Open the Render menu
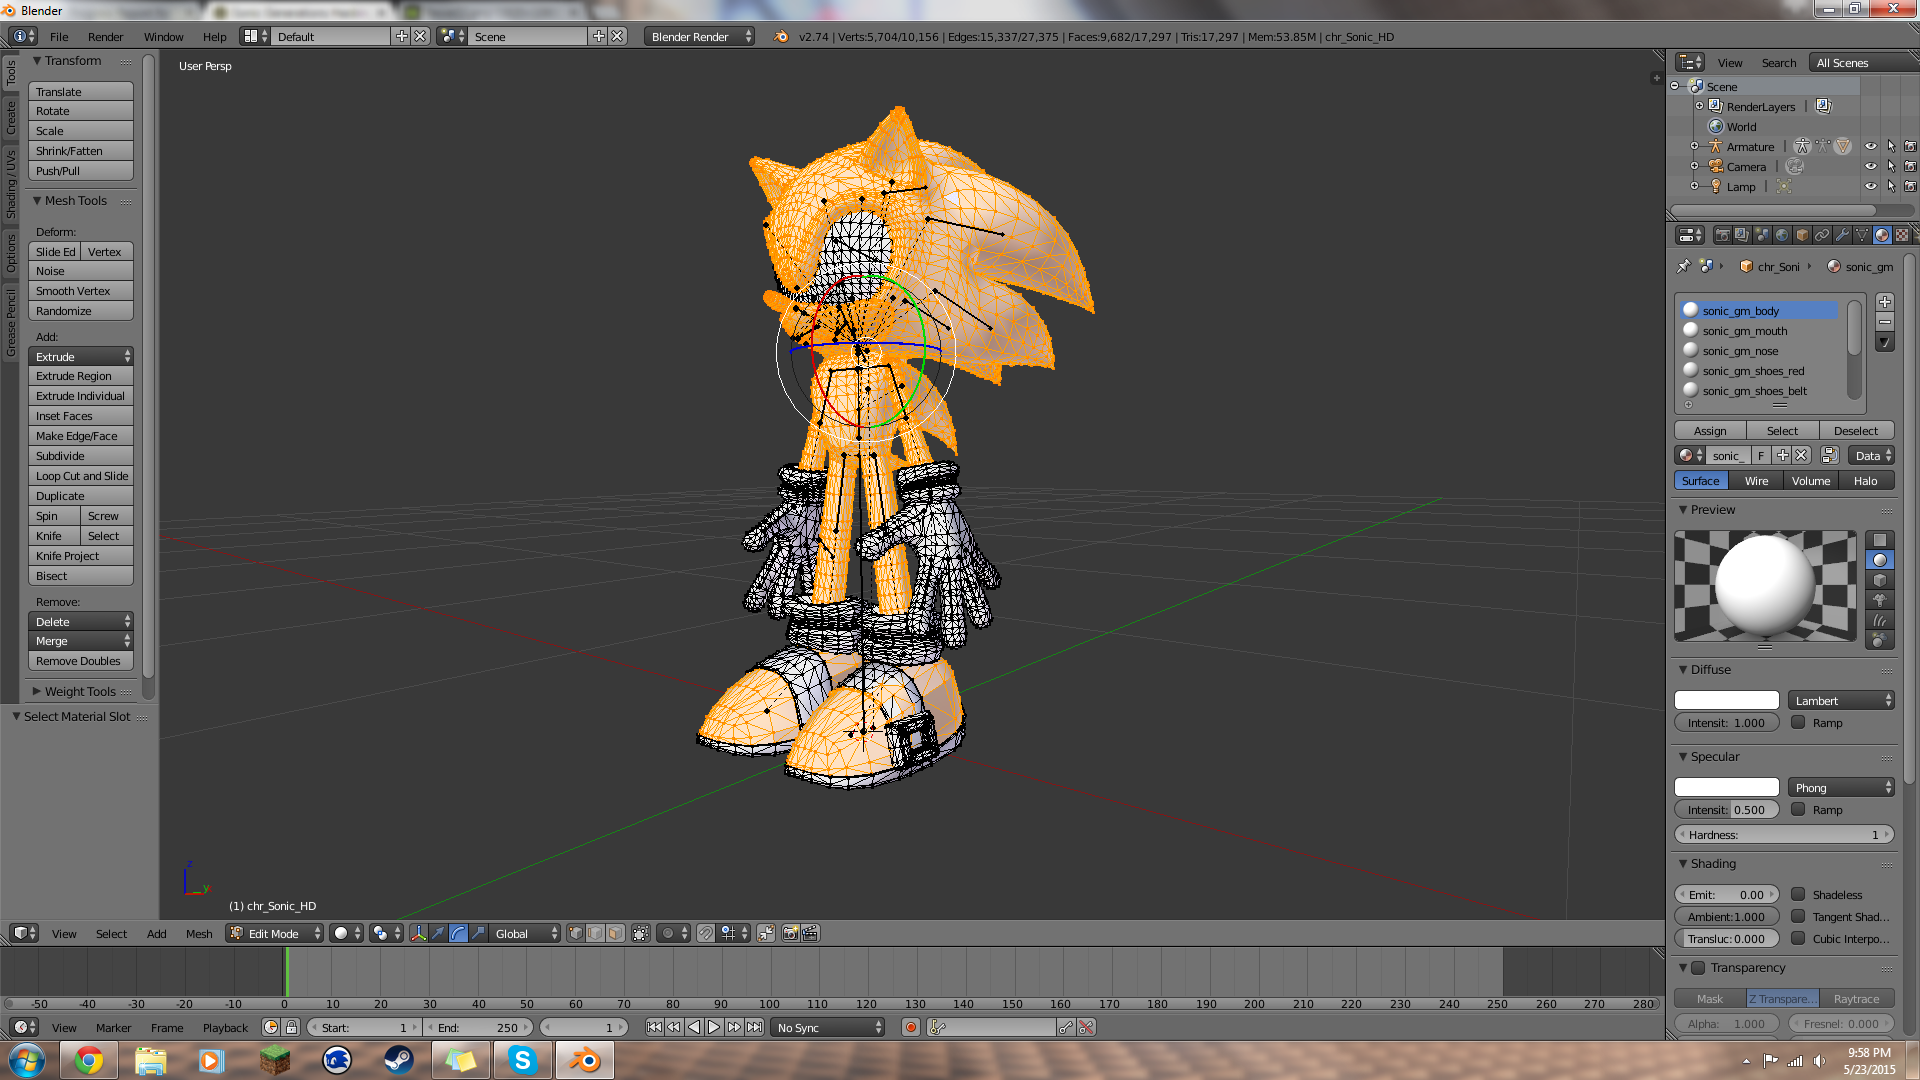The width and height of the screenshot is (1920, 1080). pyautogui.click(x=105, y=36)
